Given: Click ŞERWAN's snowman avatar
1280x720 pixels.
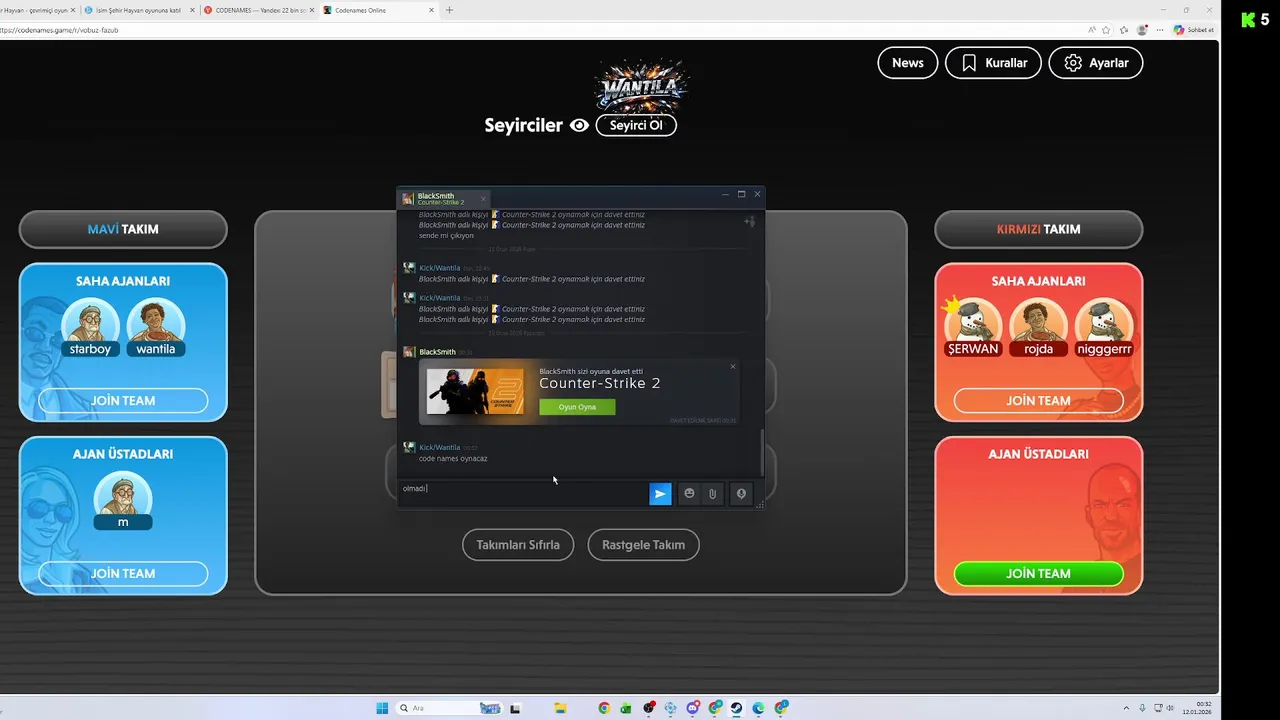Looking at the screenshot, I should tap(973, 324).
